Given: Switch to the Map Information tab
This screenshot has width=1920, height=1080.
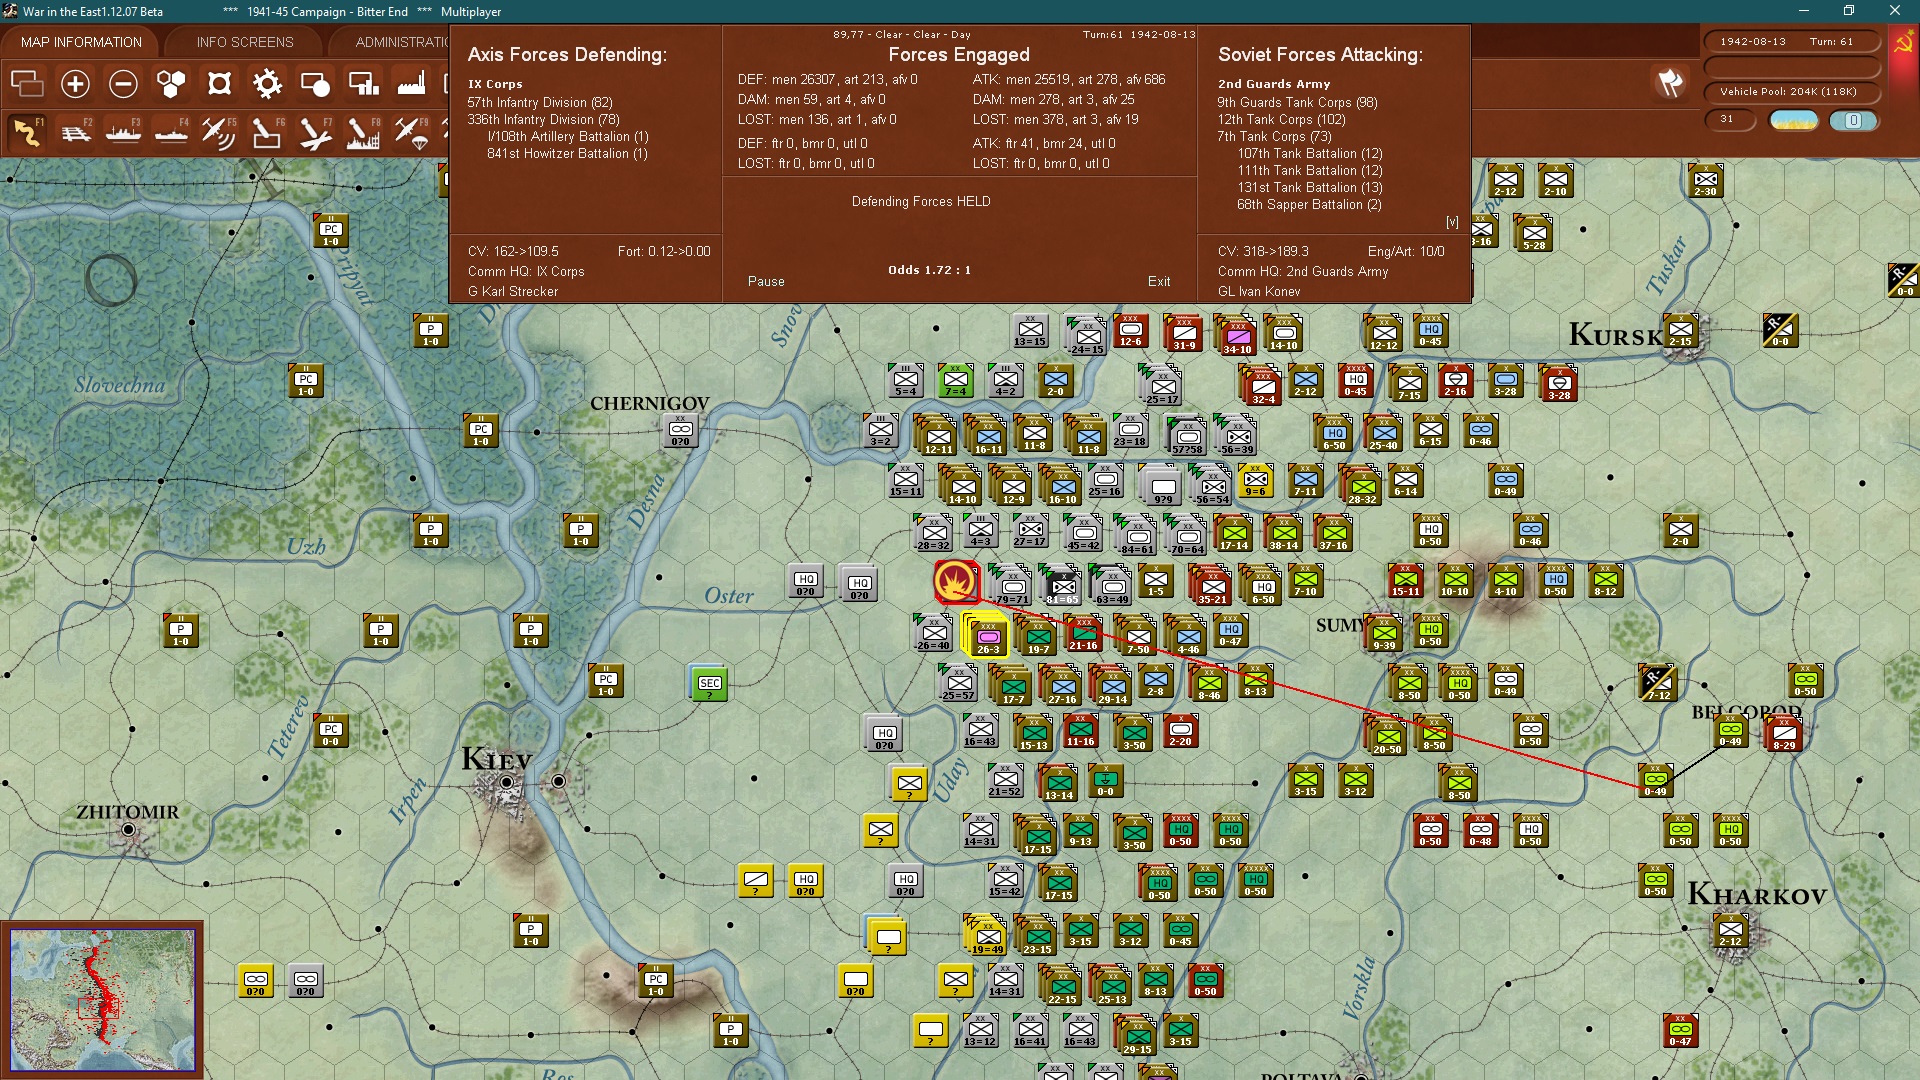Looking at the screenshot, I should 81,42.
